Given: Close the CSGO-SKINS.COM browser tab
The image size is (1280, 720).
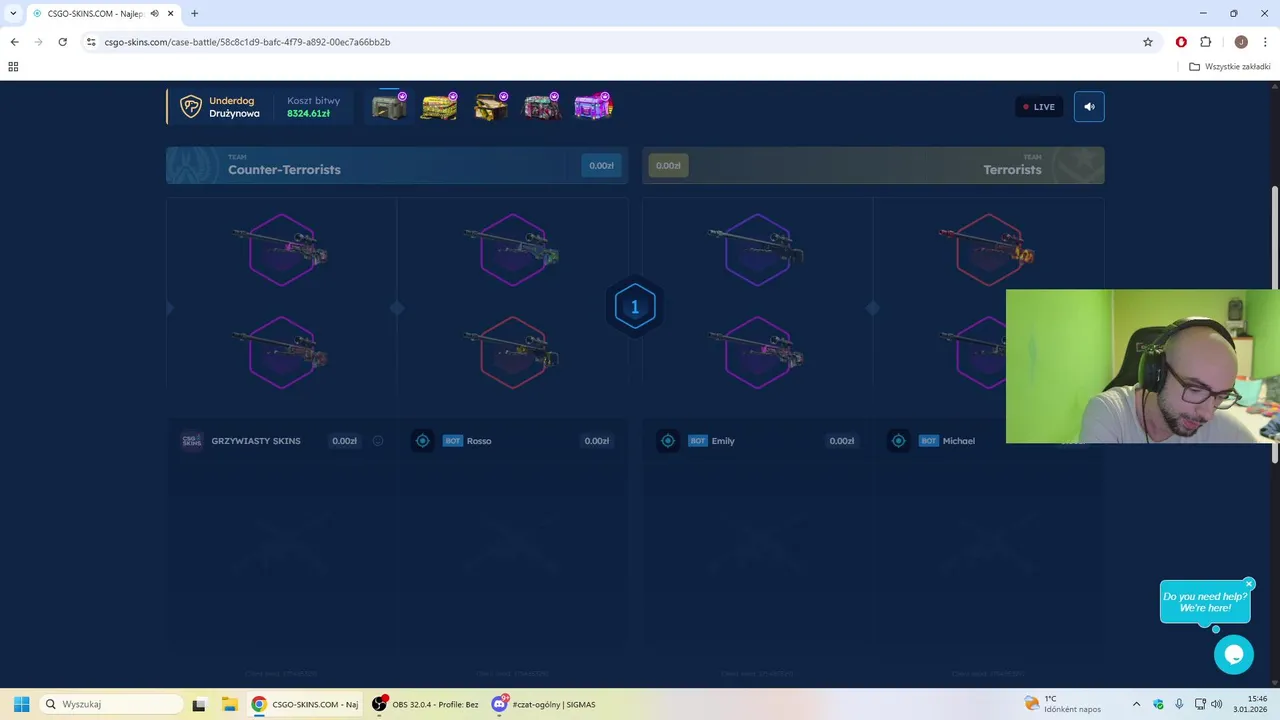Looking at the screenshot, I should pyautogui.click(x=171, y=13).
